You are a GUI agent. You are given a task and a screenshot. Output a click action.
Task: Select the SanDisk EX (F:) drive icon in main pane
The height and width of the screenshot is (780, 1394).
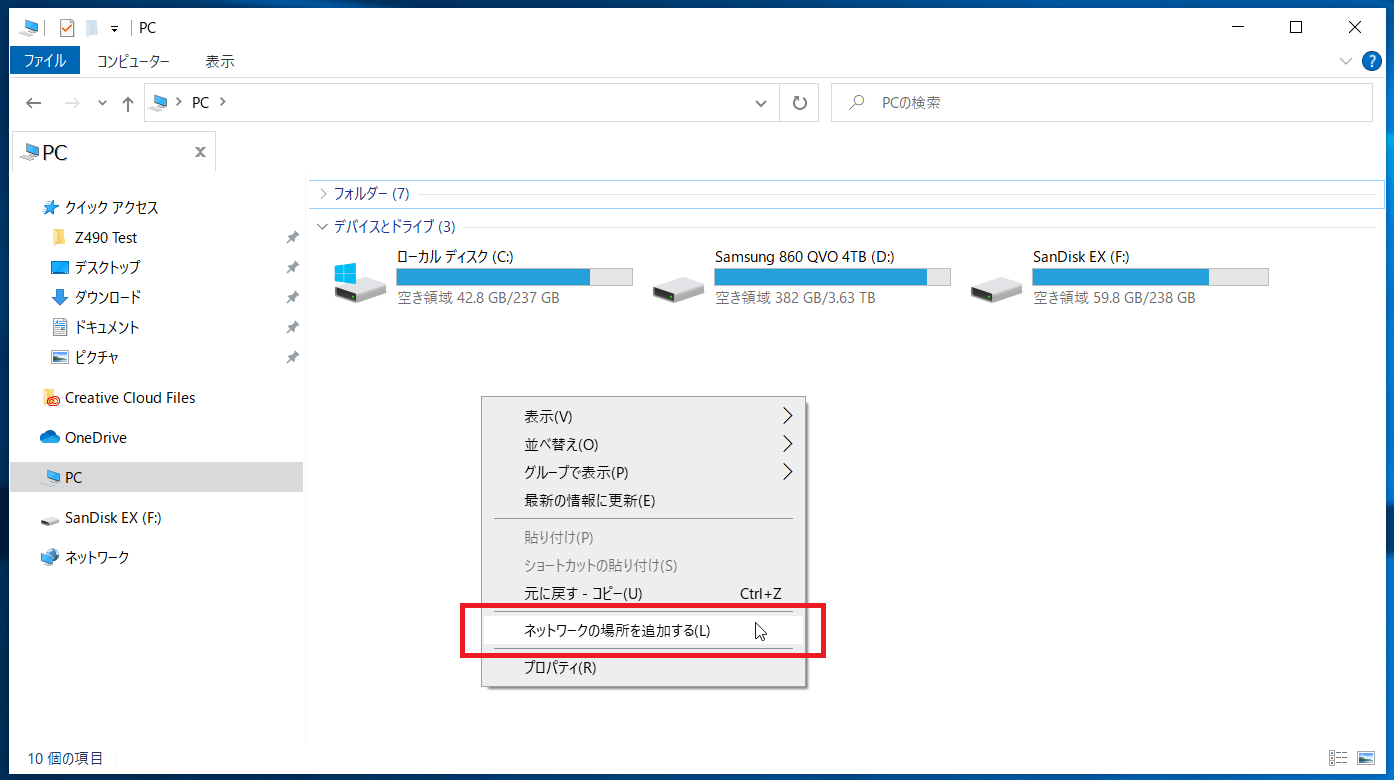pos(996,288)
